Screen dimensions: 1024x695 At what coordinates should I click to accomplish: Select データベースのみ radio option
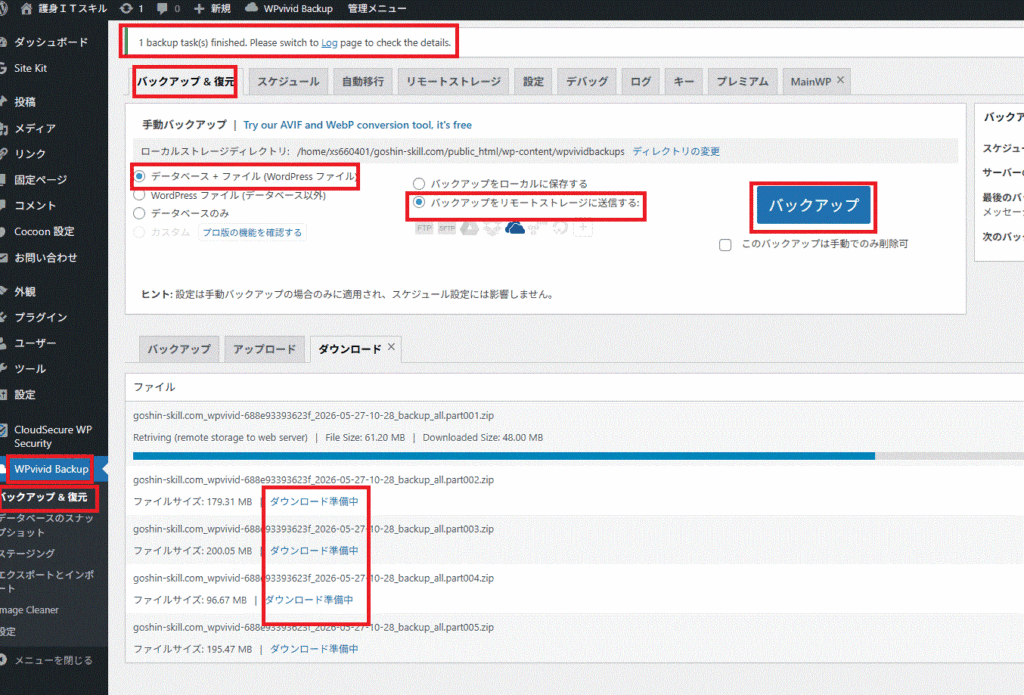(139, 214)
